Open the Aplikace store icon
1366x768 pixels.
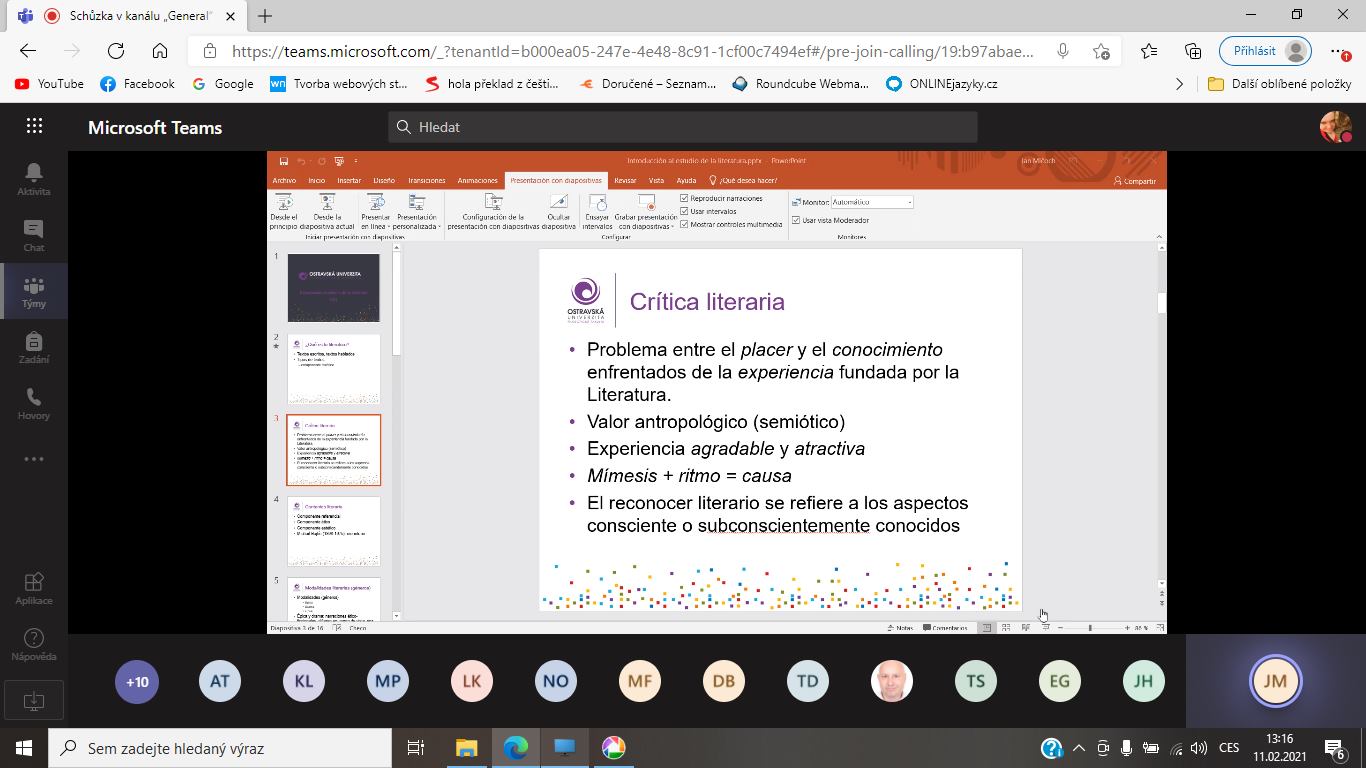pyautogui.click(x=34, y=588)
